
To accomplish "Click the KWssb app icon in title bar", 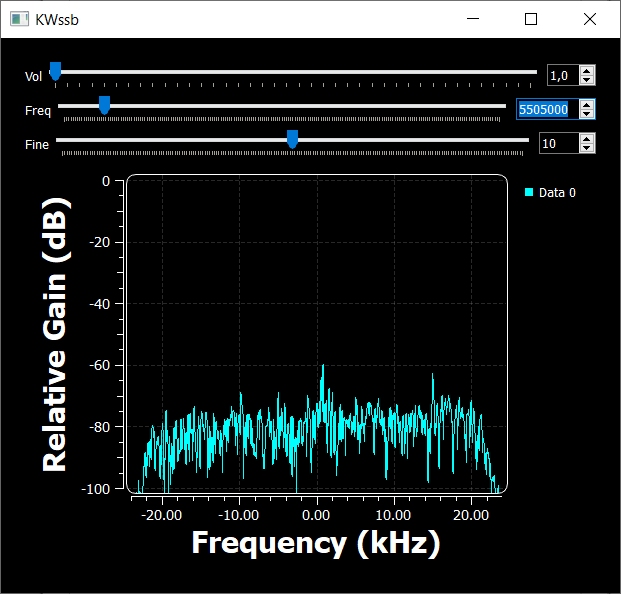I will pyautogui.click(x=17, y=19).
